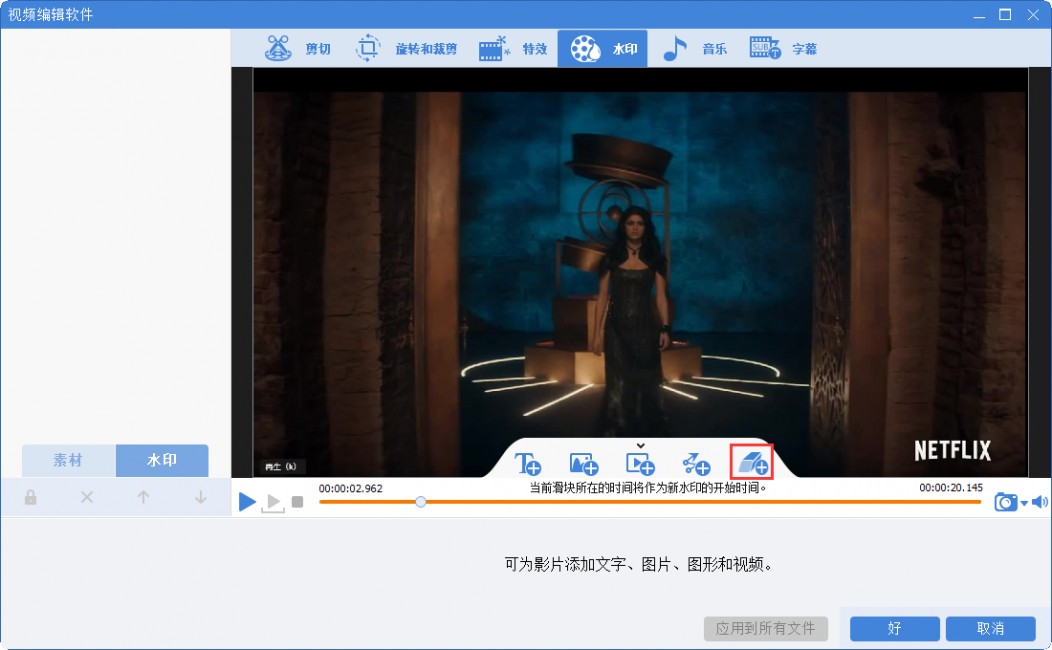
Task: Select the 水印 tab in left panel
Action: (x=162, y=460)
